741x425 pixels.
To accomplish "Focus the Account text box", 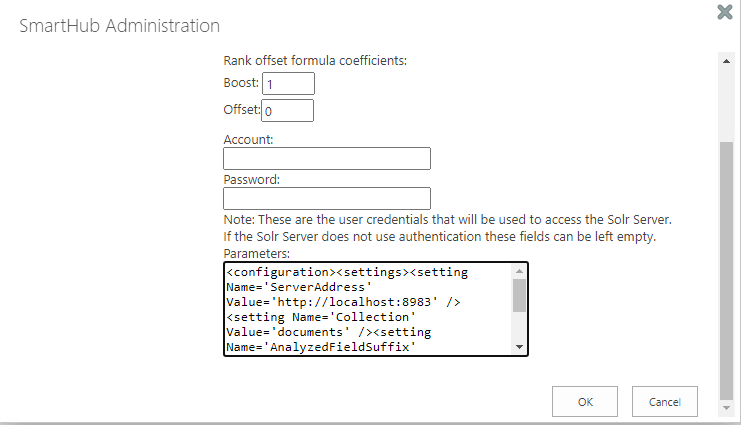I will pos(326,159).
